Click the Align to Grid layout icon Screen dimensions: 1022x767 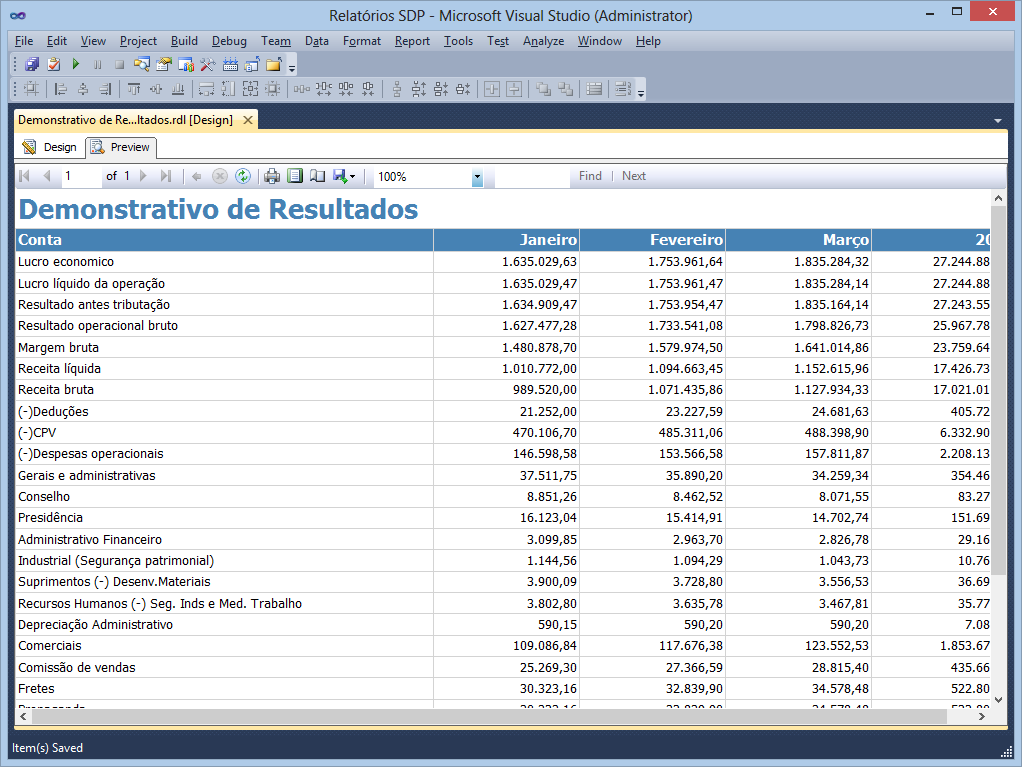(31, 89)
